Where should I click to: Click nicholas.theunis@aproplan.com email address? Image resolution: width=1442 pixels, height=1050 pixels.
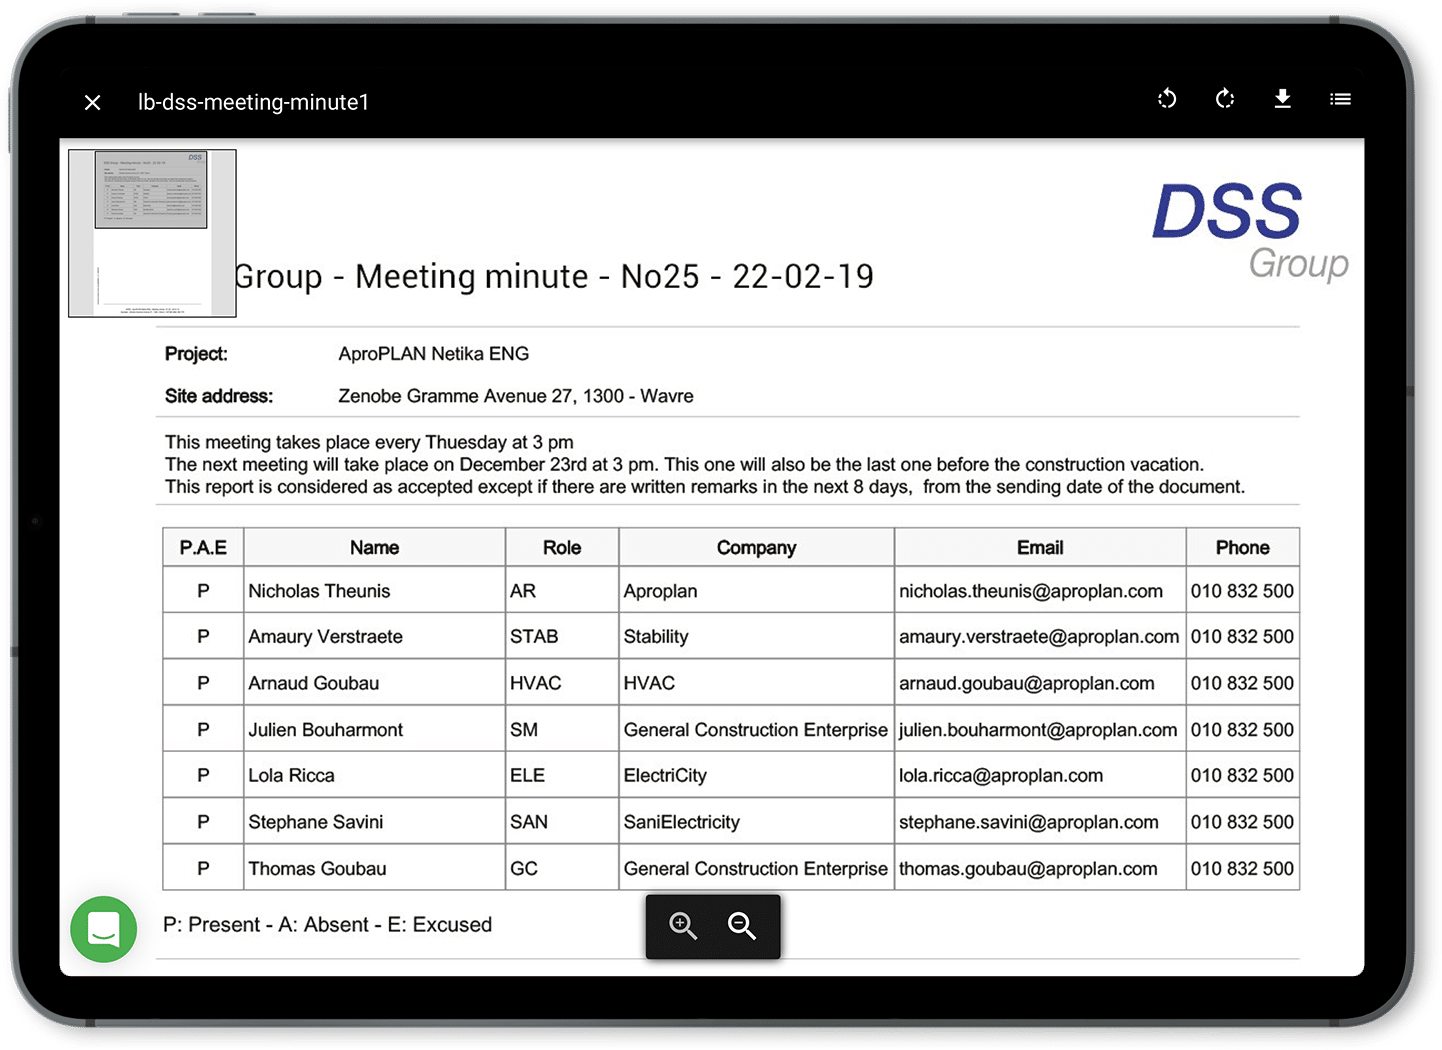pyautogui.click(x=1030, y=591)
